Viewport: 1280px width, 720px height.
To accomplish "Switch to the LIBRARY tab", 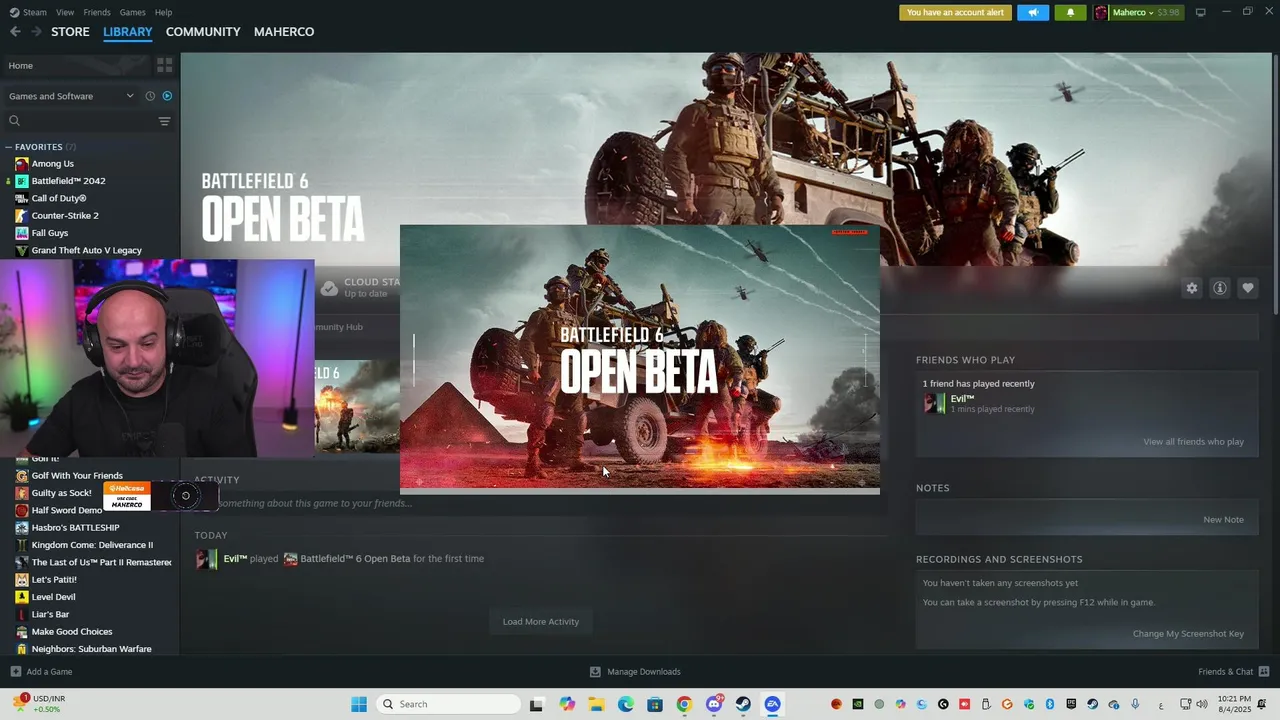I will [x=128, y=32].
